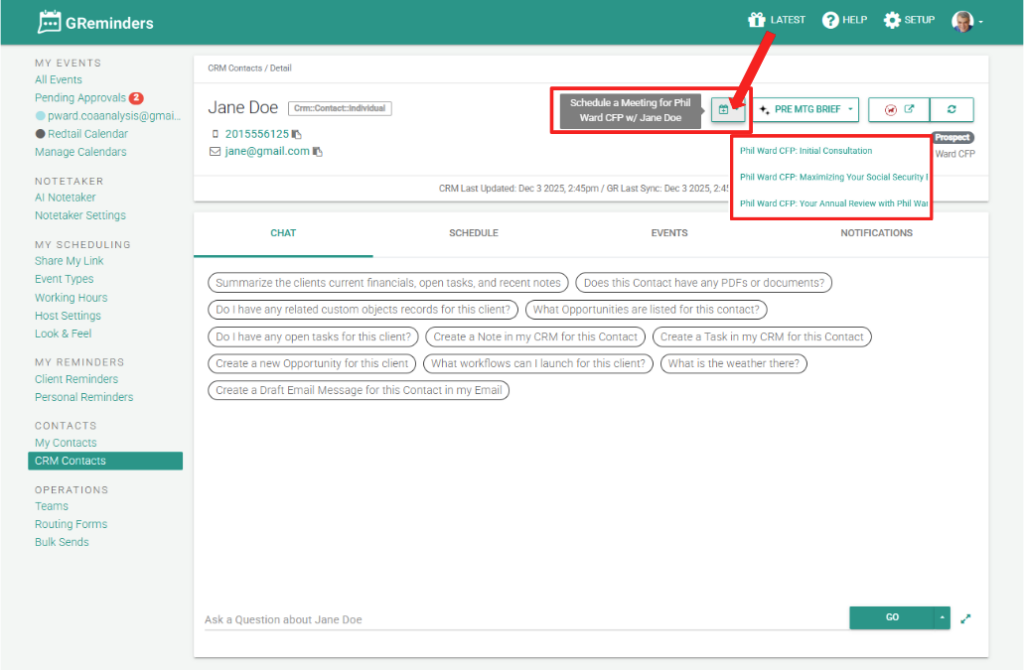Open Pending Approvals in sidebar
1024x670 pixels.
click(80, 98)
